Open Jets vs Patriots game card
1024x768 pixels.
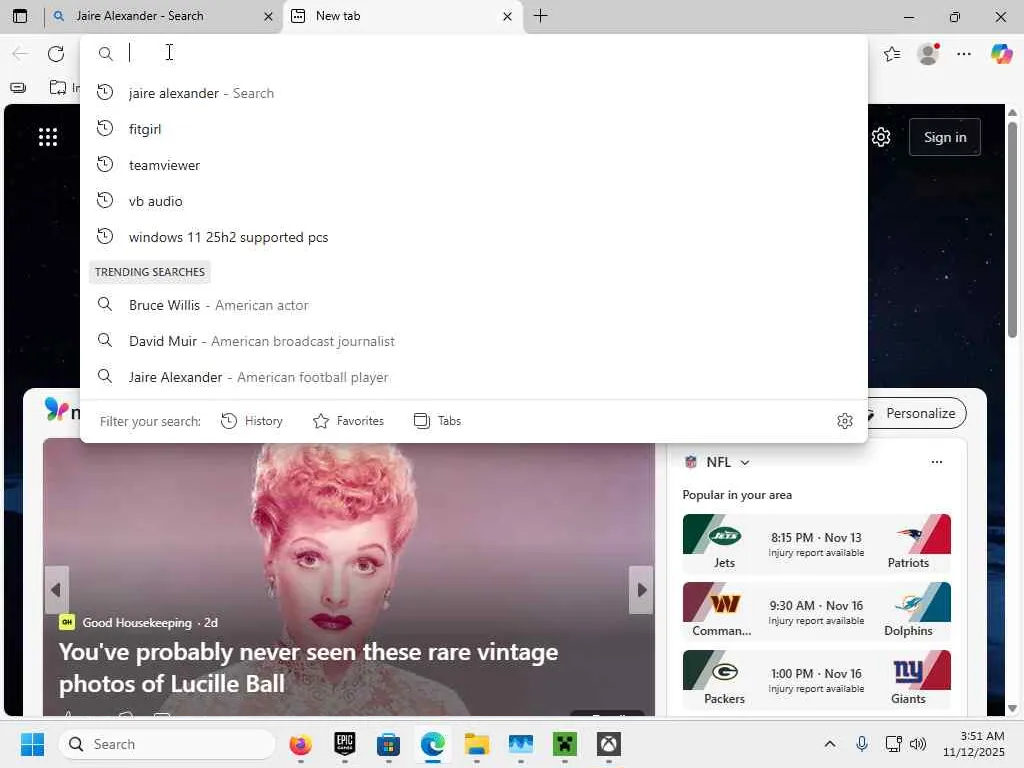(x=816, y=543)
